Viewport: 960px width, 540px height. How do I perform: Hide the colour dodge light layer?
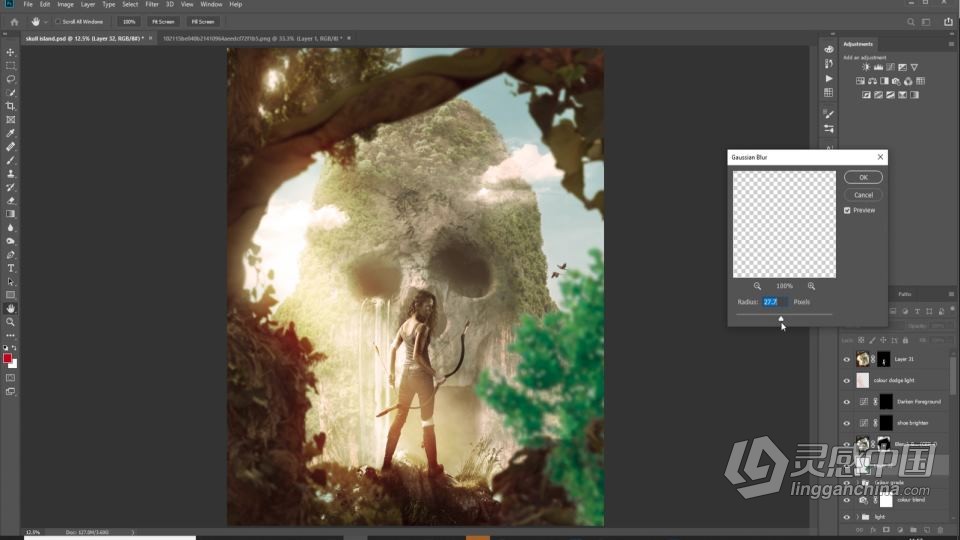[x=847, y=381]
